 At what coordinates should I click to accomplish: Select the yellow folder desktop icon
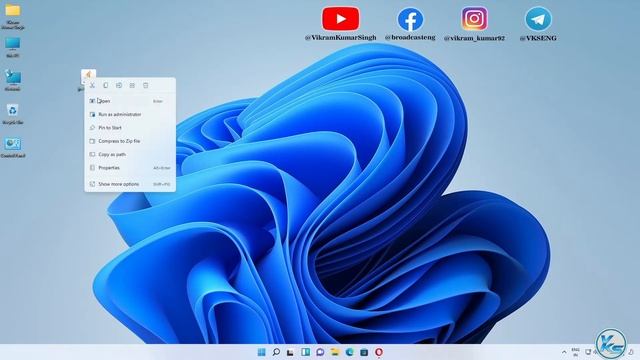(x=13, y=17)
